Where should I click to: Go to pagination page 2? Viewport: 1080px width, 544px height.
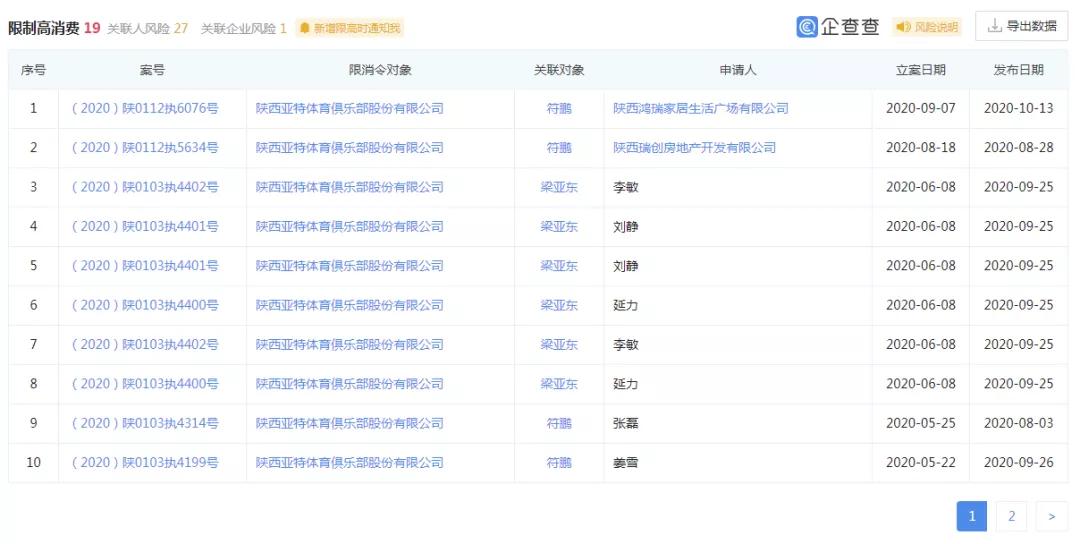pos(1012,516)
